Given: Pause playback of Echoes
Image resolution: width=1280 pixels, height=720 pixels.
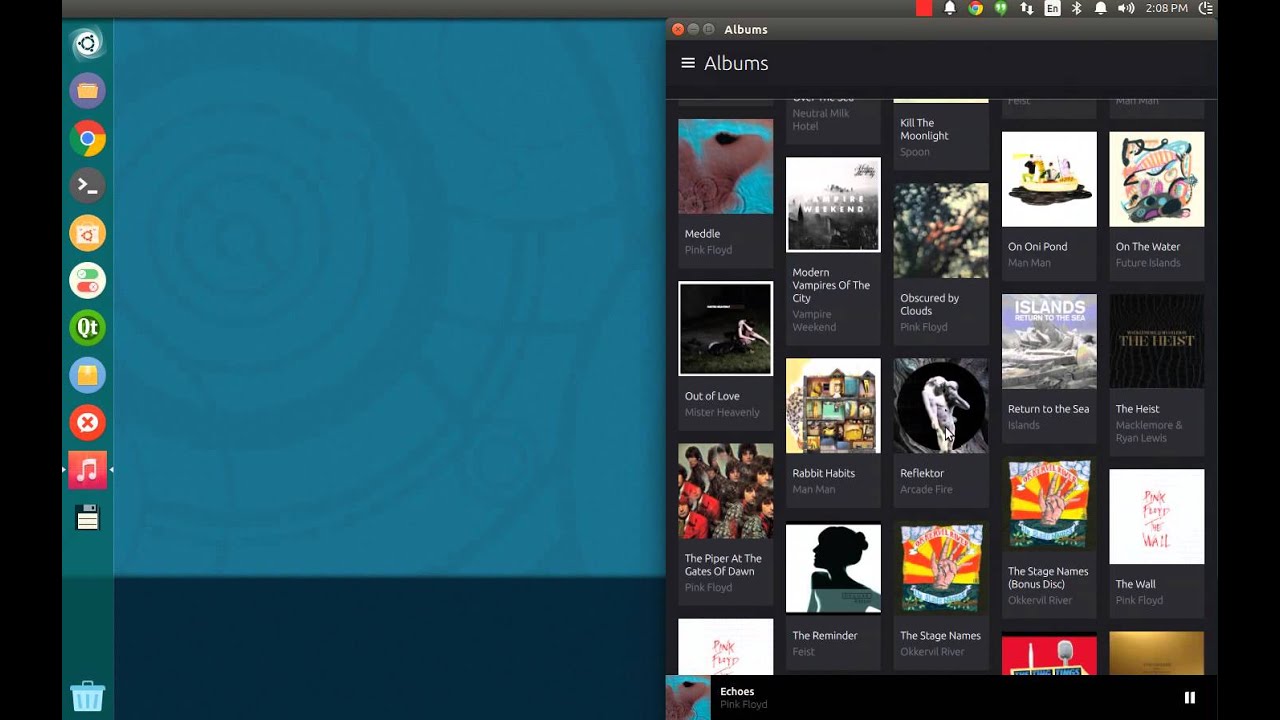Looking at the screenshot, I should (1190, 697).
